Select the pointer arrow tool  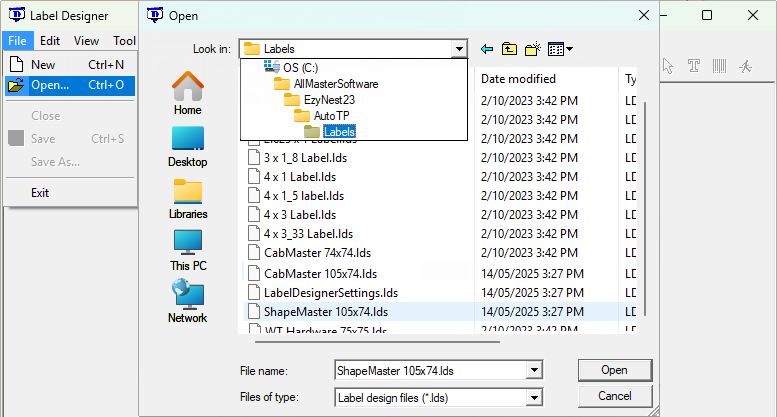[669, 66]
